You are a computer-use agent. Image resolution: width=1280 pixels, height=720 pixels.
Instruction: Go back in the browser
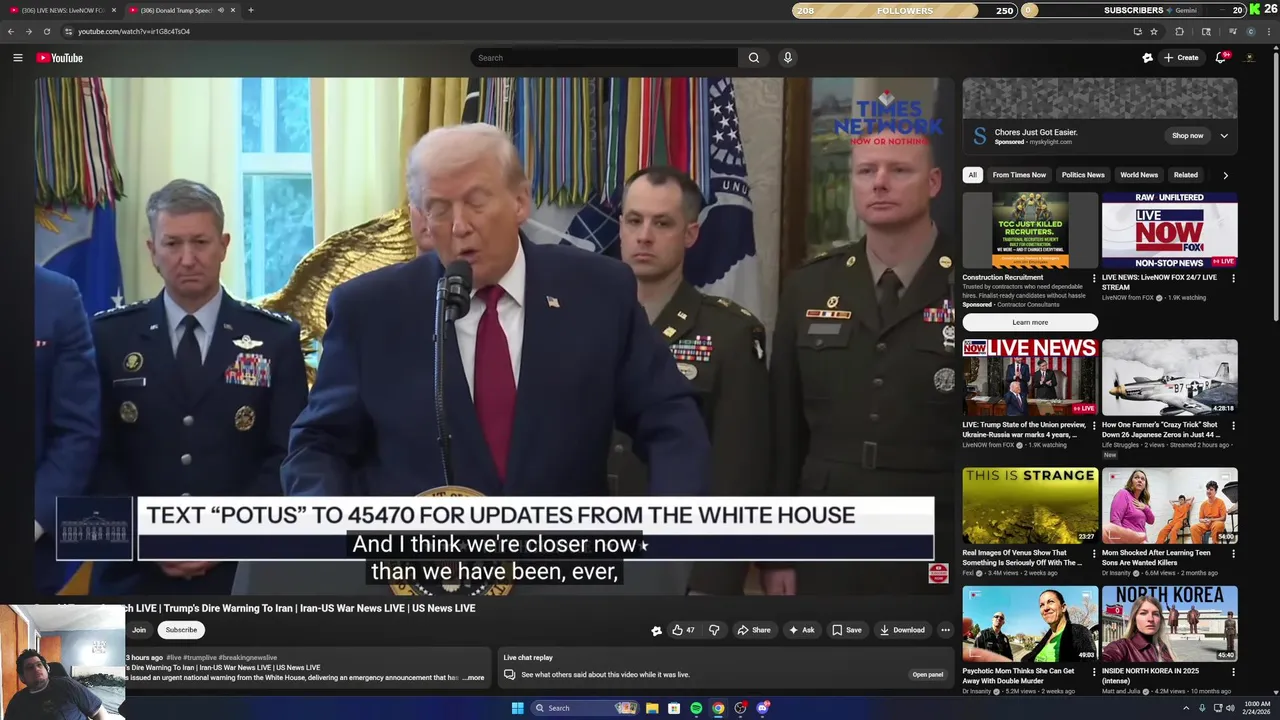coord(11,31)
